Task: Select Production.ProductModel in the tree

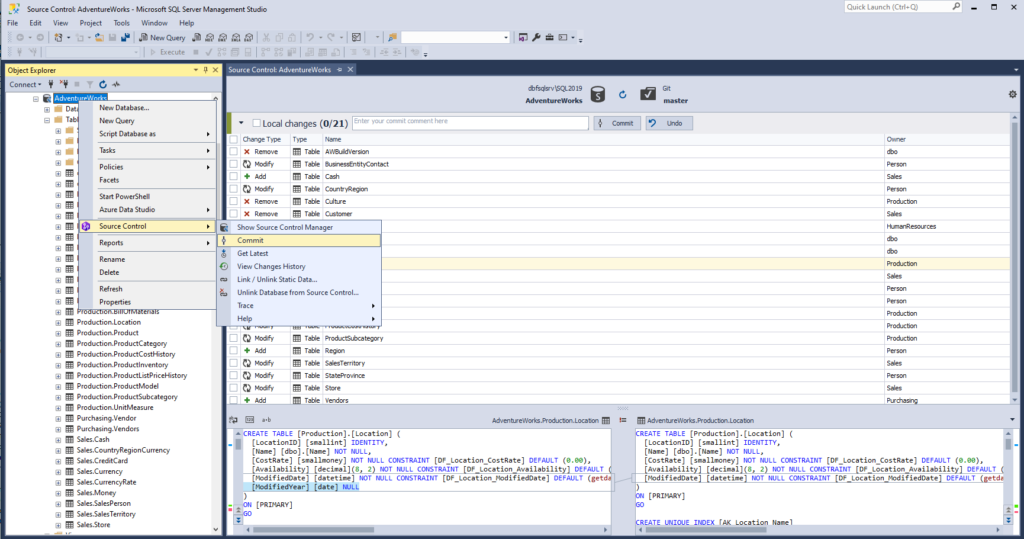Action: [118, 386]
